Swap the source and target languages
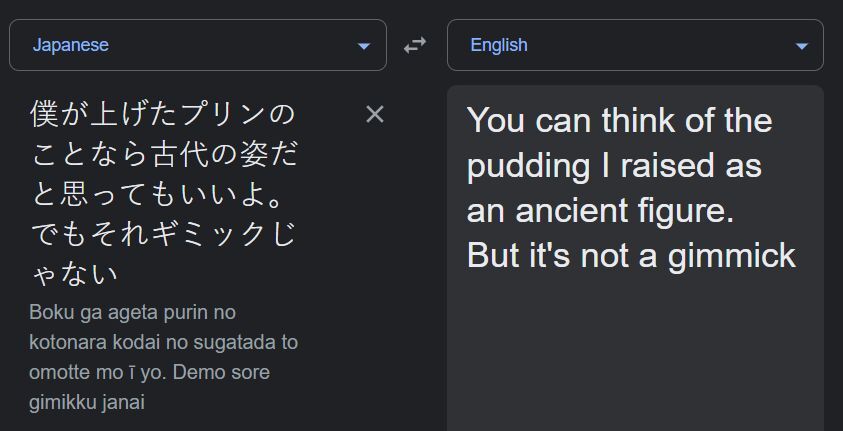843x431 pixels. (414, 46)
